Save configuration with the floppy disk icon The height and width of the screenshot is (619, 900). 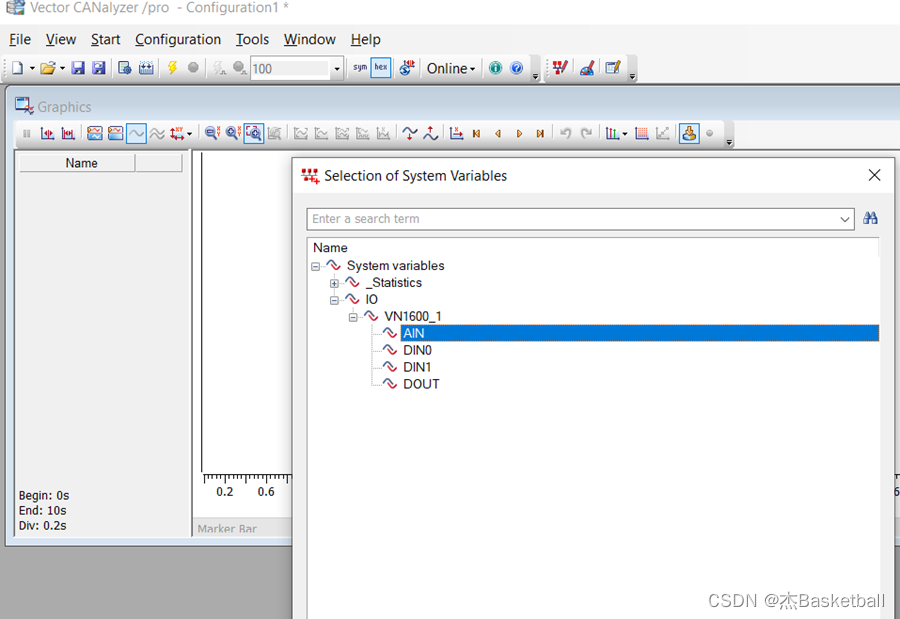tap(78, 68)
